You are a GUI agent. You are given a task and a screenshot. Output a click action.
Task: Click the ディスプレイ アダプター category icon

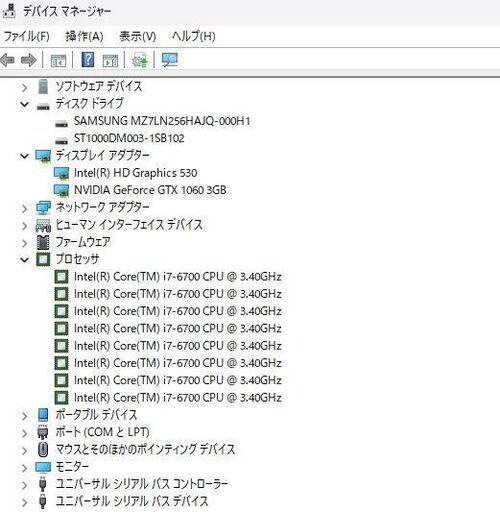pos(43,156)
